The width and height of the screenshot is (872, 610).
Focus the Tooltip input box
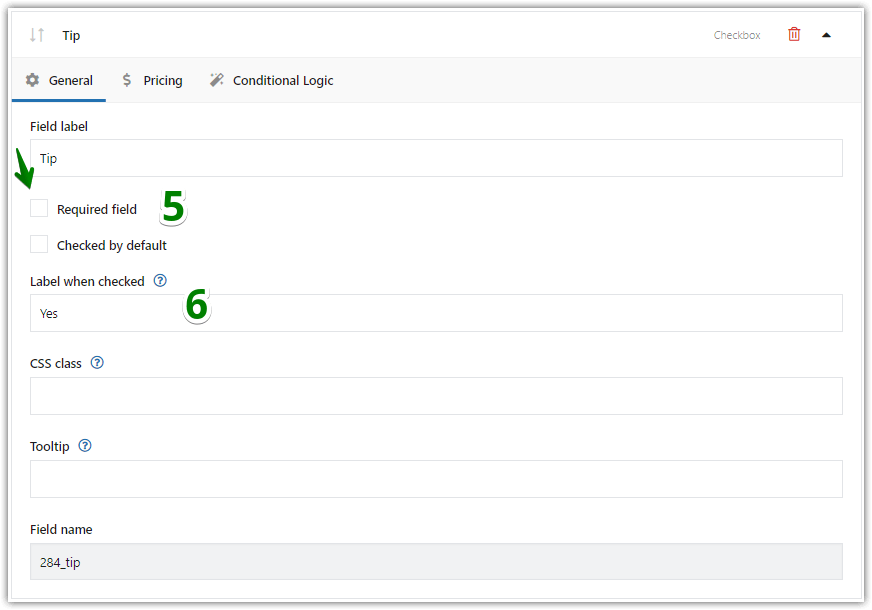point(436,479)
